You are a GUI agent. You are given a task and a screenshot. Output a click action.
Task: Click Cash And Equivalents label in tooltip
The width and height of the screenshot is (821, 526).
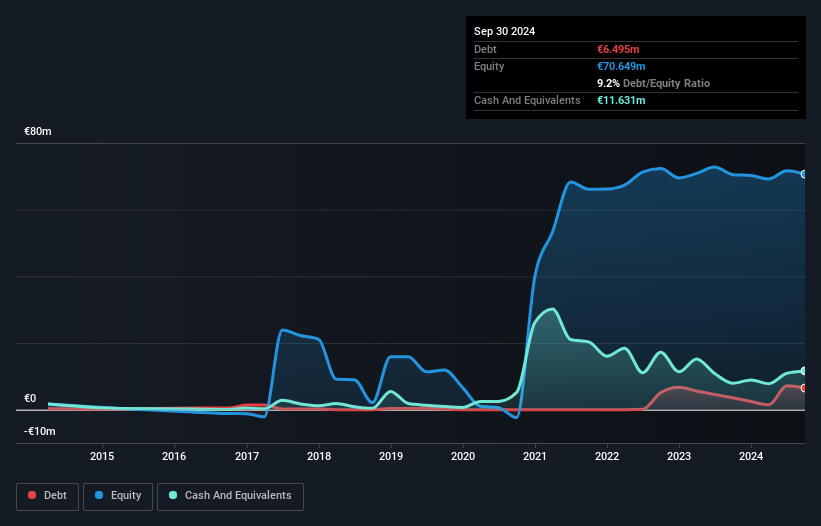(x=527, y=100)
